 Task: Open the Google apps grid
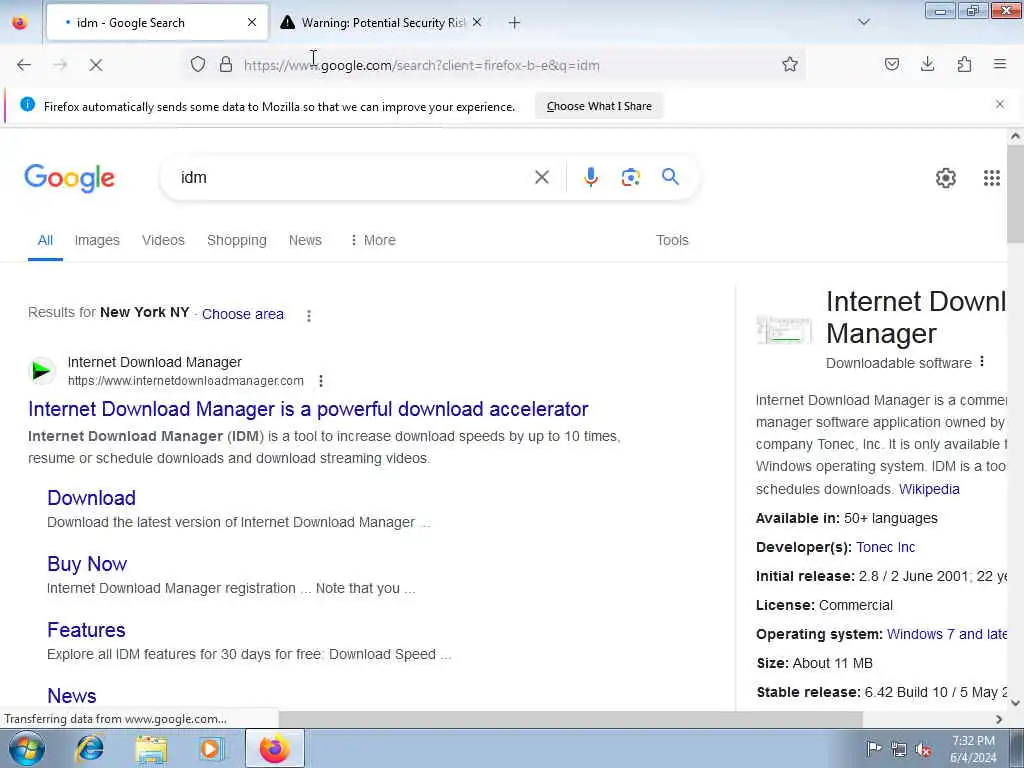991,178
